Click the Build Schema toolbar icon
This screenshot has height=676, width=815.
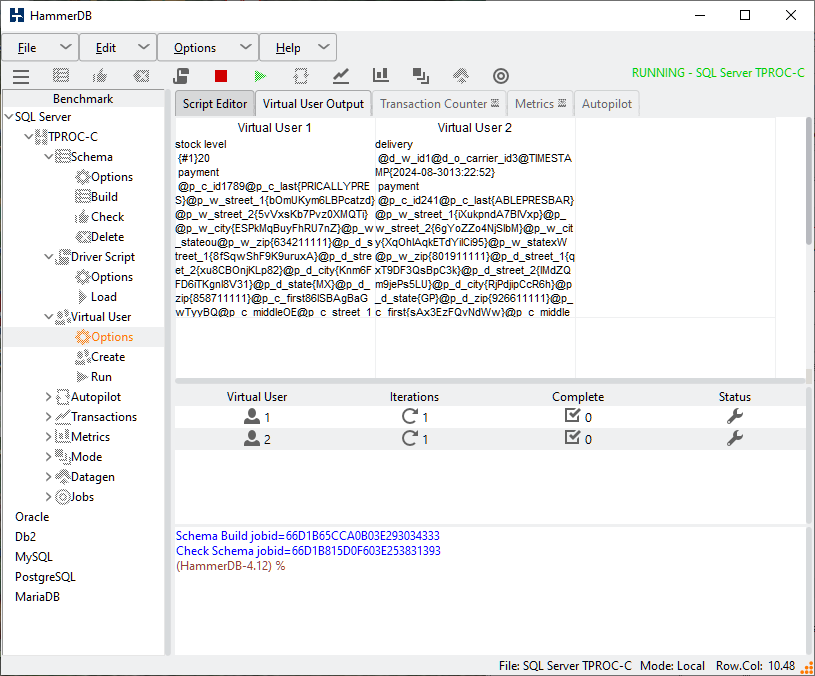(x=61, y=76)
